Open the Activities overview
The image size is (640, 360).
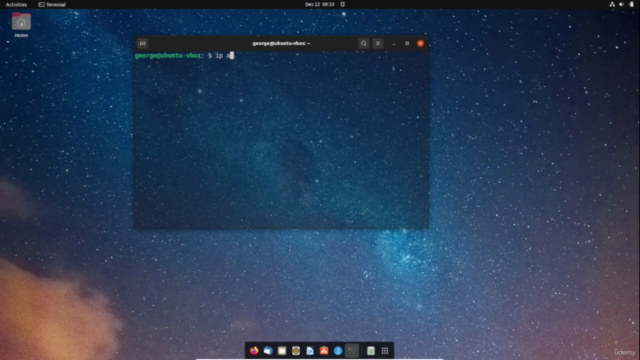(16, 4)
